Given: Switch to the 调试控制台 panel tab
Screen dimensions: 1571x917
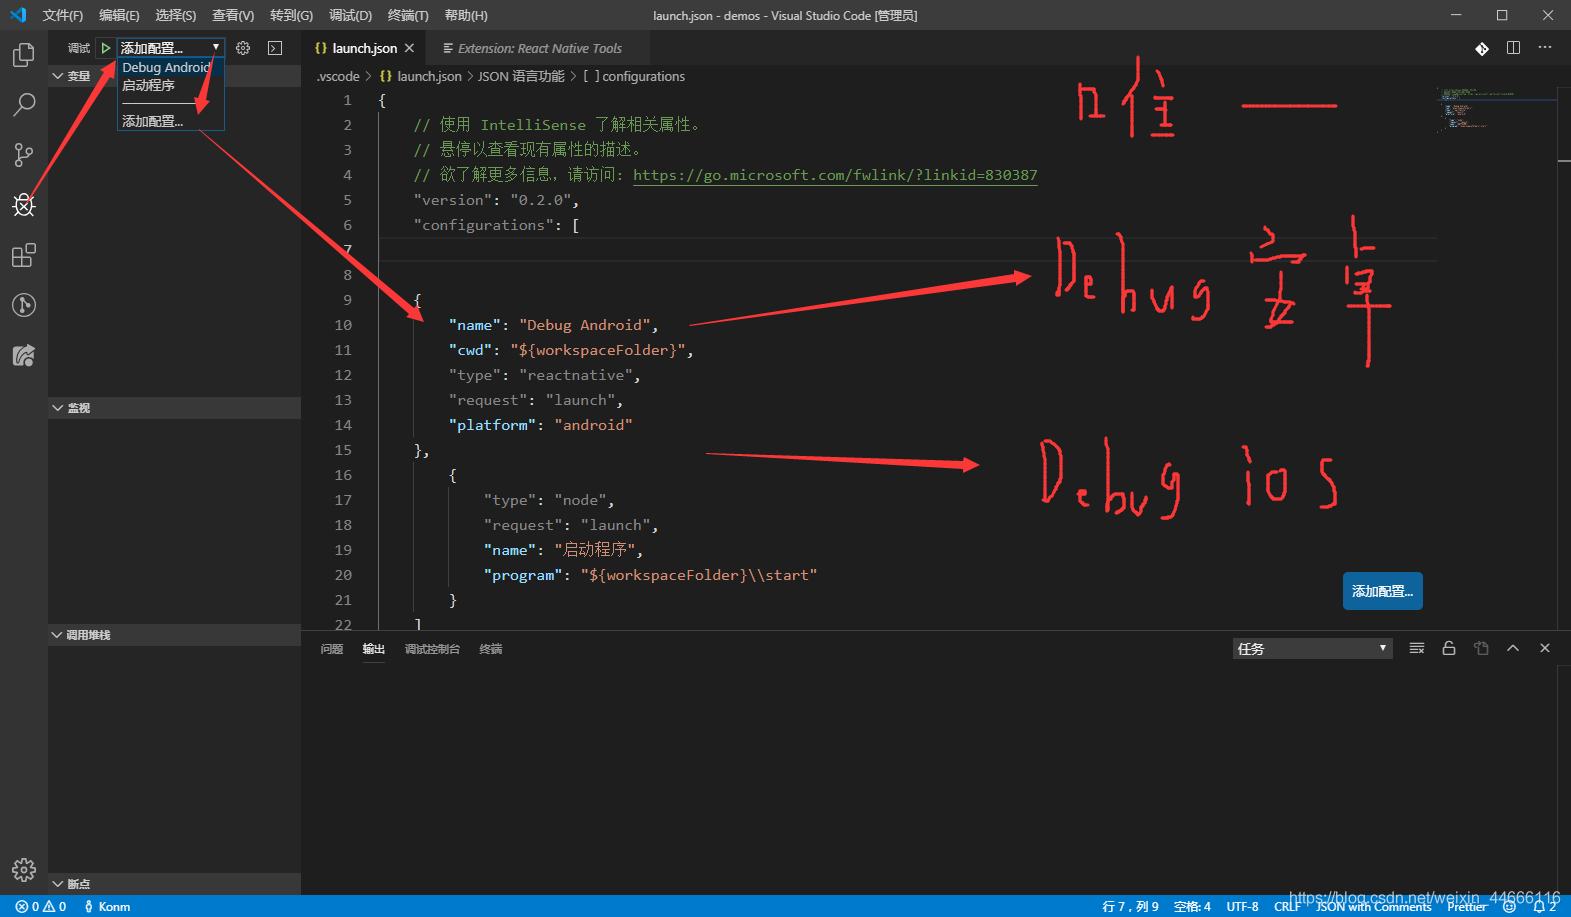Looking at the screenshot, I should (432, 649).
